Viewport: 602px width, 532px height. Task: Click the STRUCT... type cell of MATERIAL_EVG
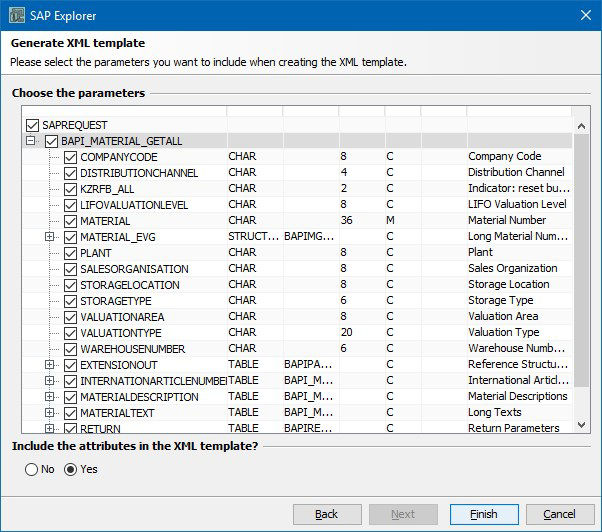[x=253, y=236]
